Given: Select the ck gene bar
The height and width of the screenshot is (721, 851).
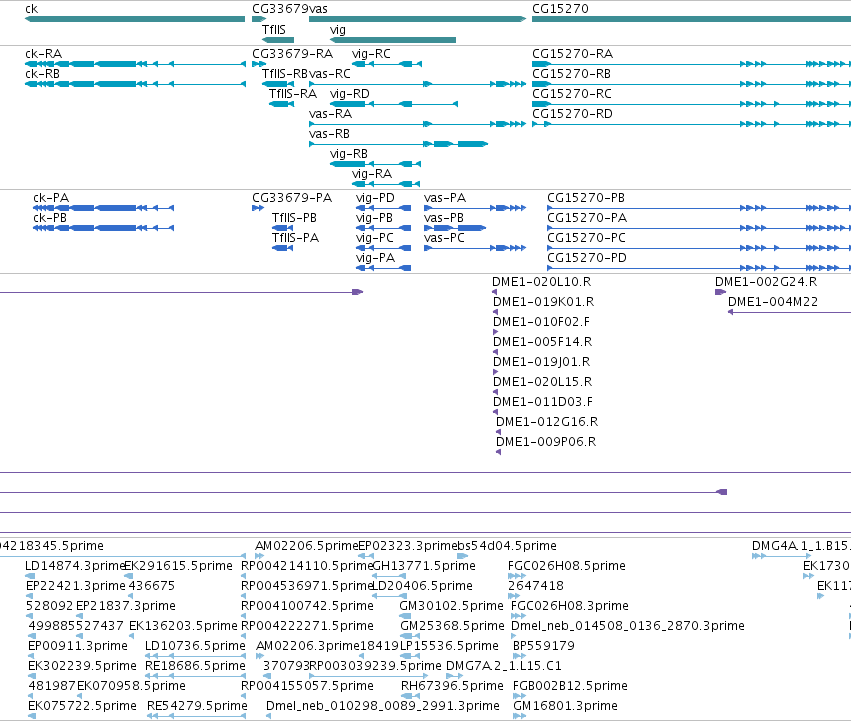Looking at the screenshot, I should [135, 19].
